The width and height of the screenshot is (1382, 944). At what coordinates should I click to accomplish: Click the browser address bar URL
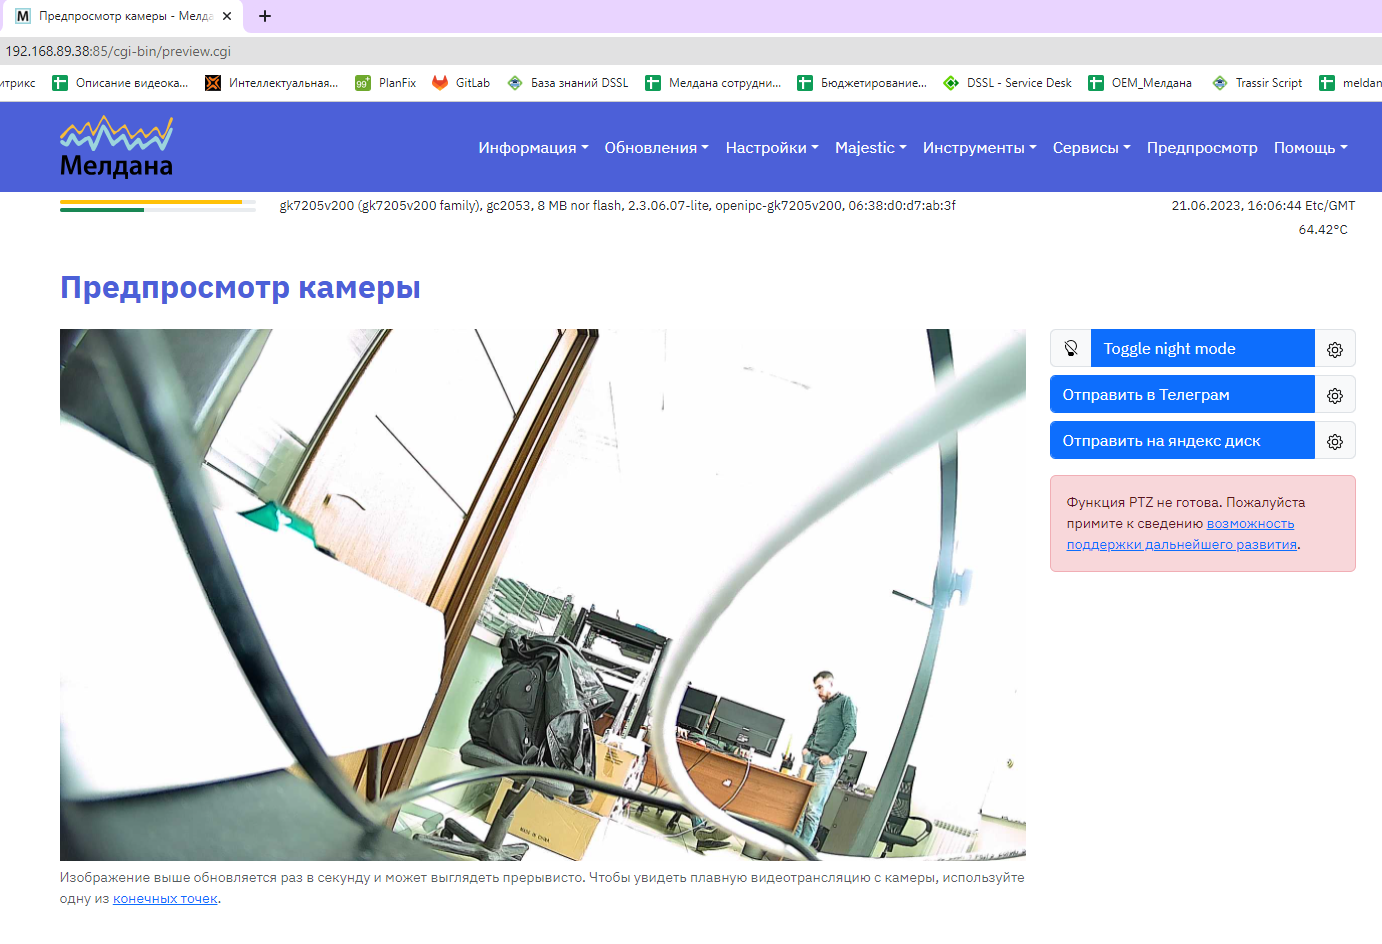118,51
